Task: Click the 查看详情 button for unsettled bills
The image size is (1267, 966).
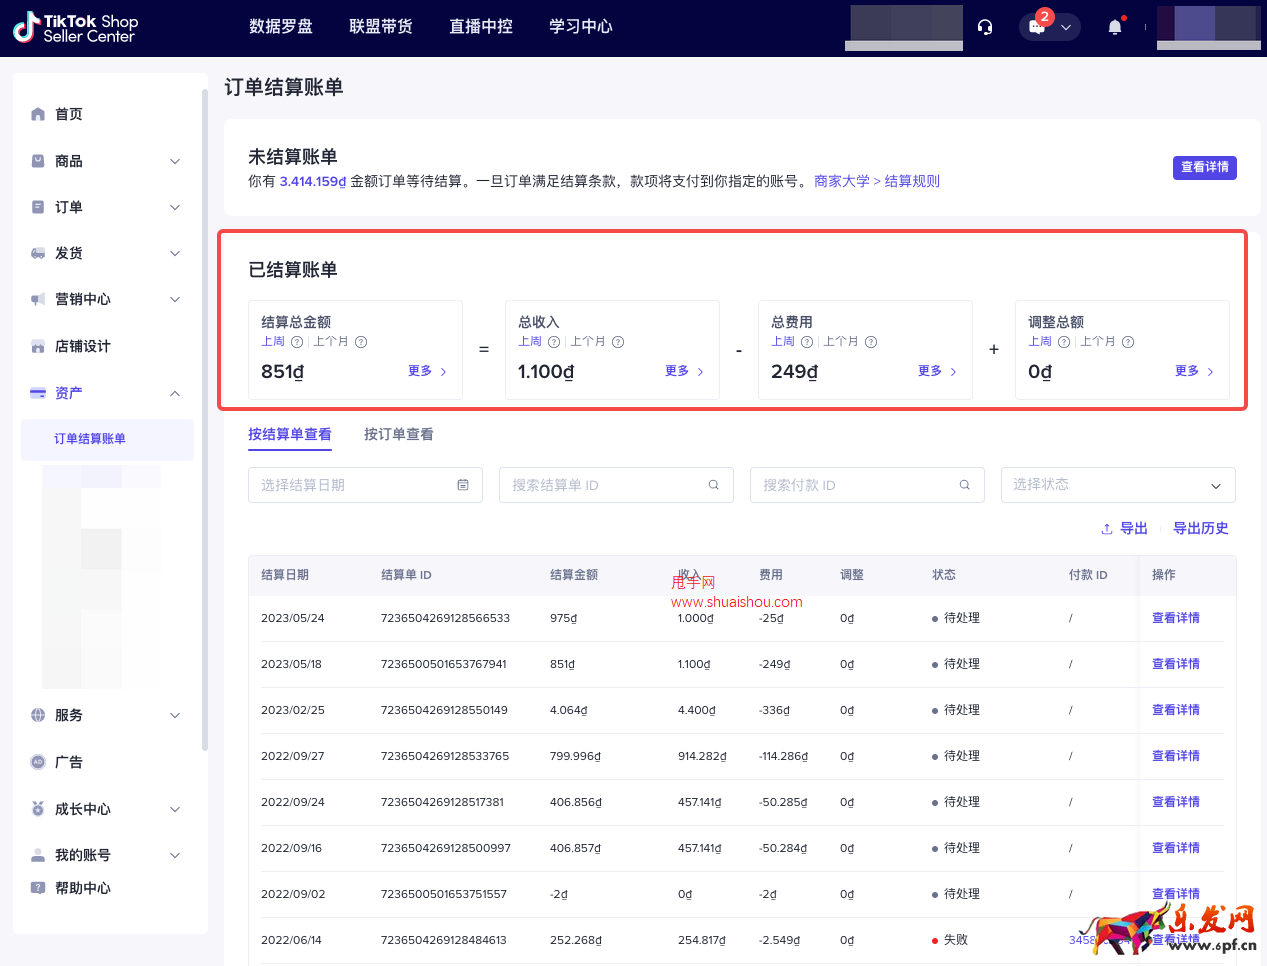Action: (x=1204, y=167)
